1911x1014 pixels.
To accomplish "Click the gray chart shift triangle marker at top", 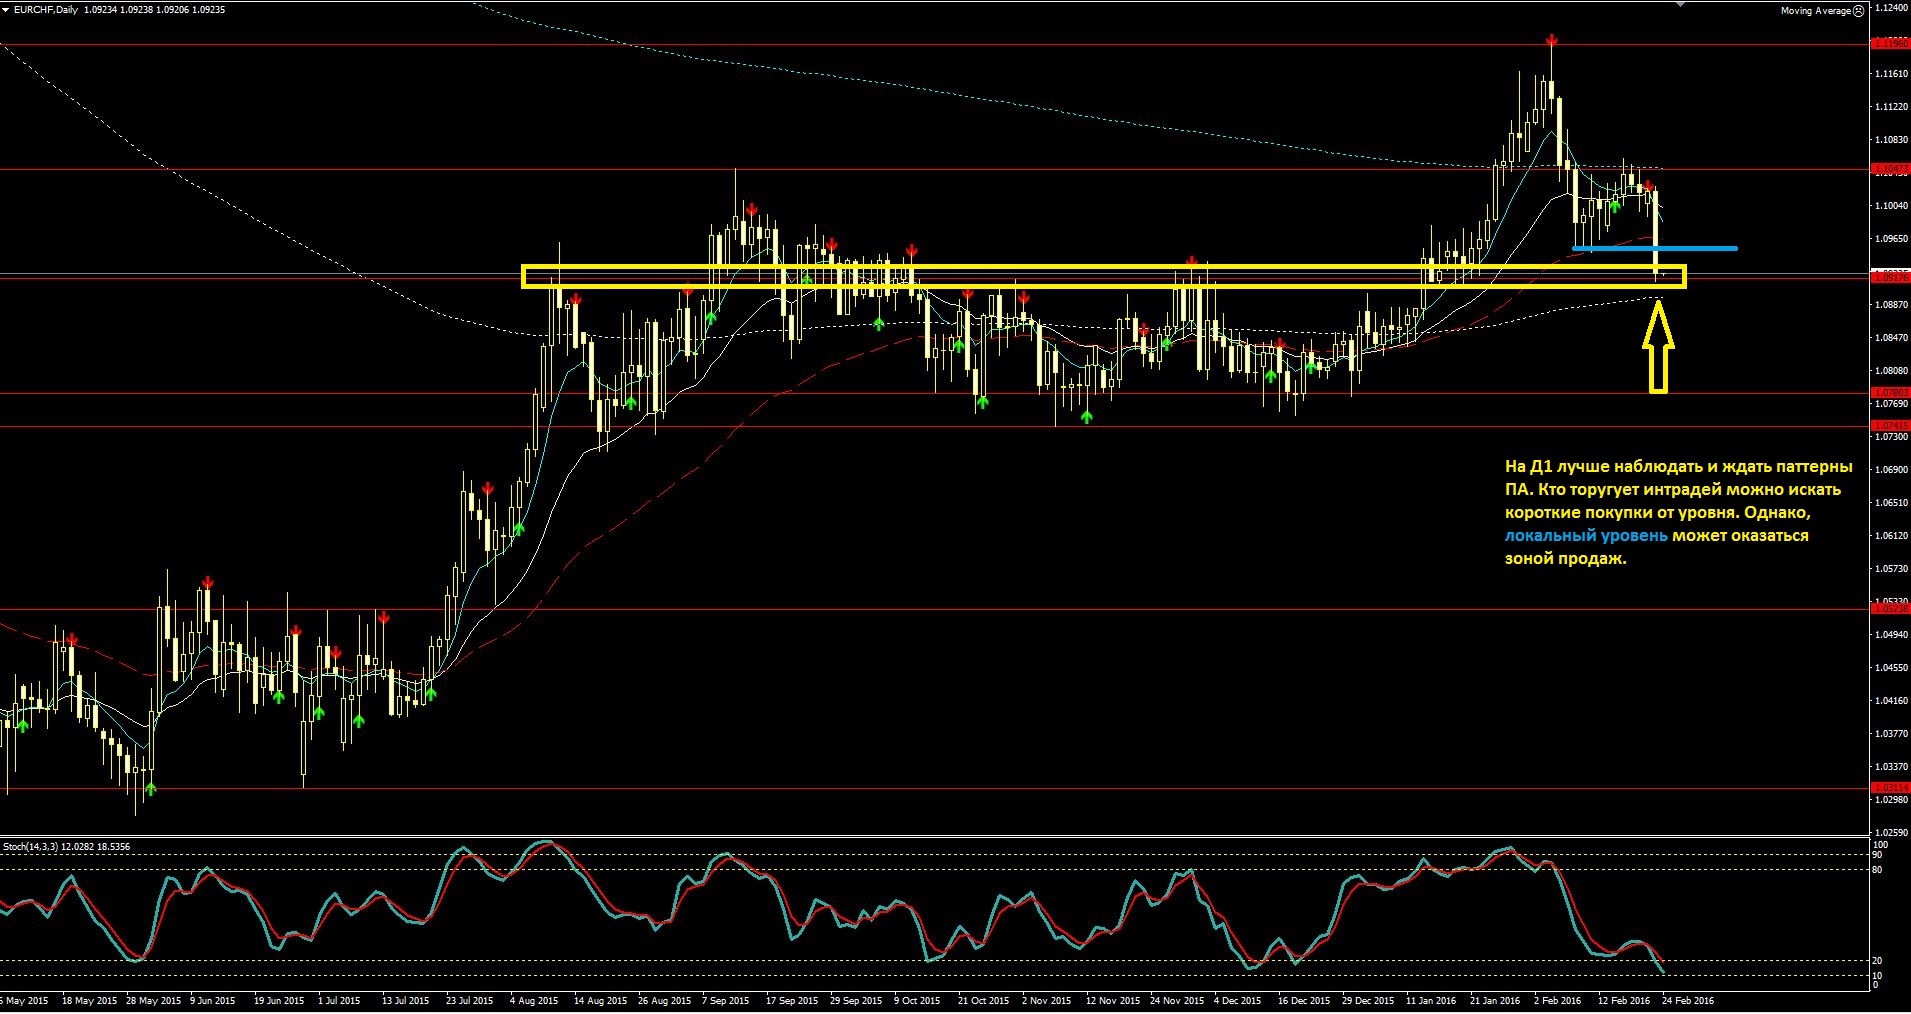I will (1680, 4).
